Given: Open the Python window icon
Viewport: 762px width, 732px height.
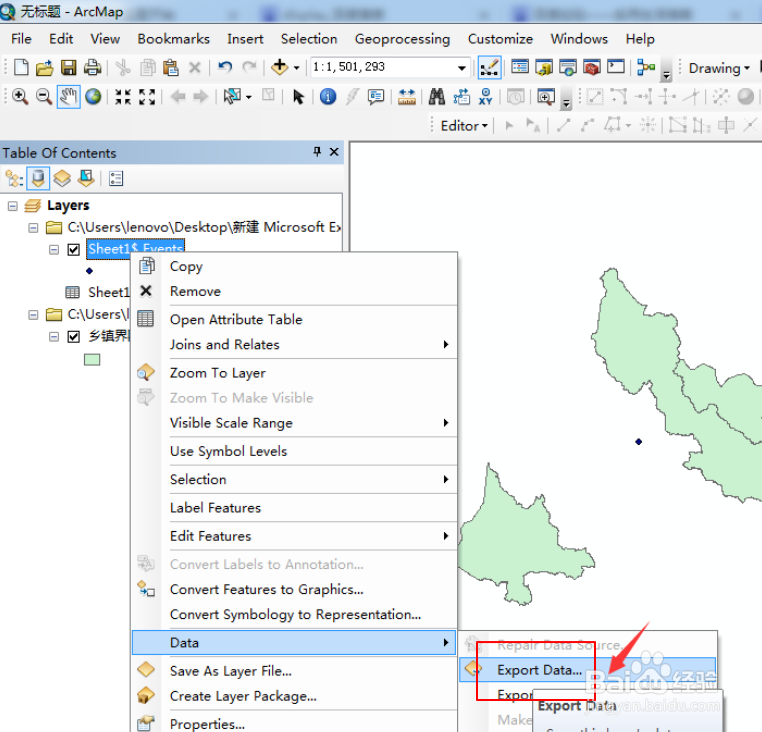Looking at the screenshot, I should coord(616,66).
